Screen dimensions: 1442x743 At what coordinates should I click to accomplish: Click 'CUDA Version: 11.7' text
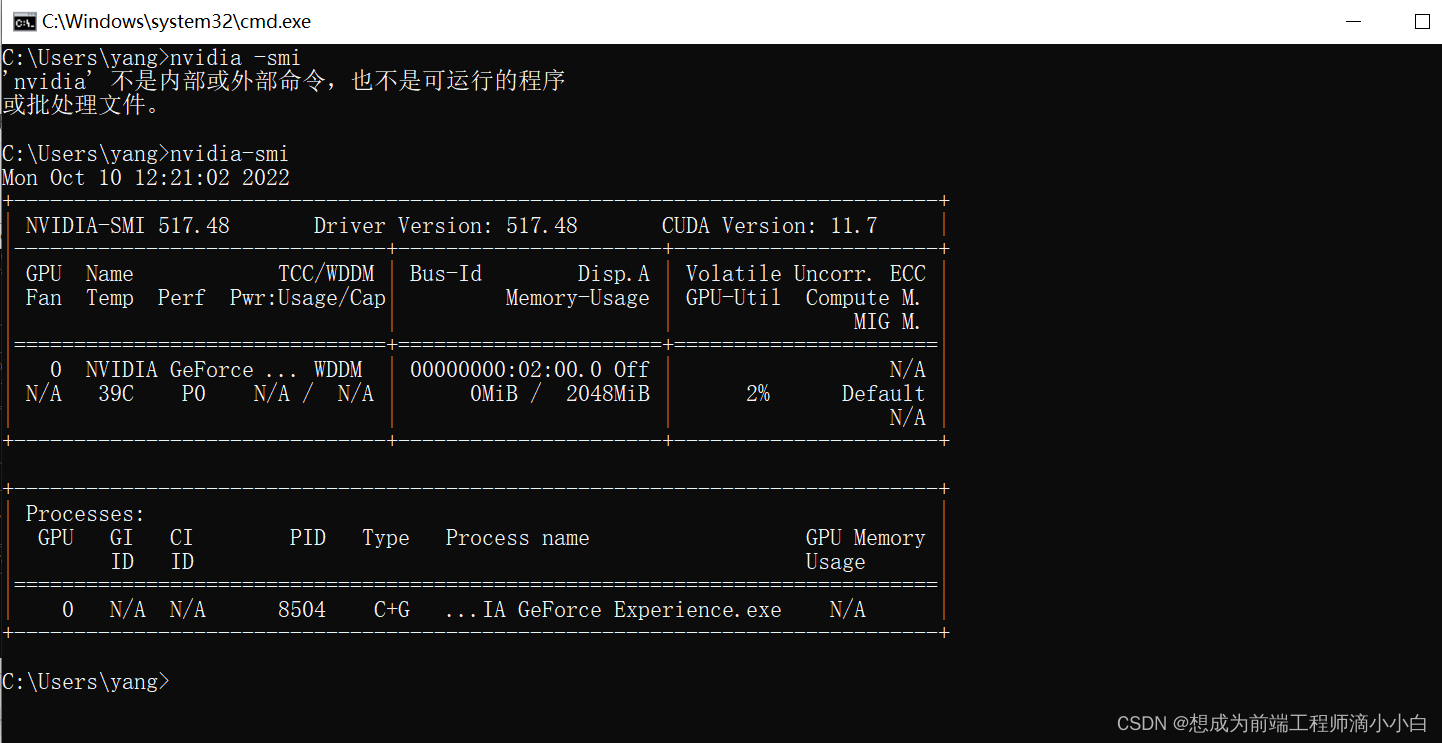coord(769,226)
